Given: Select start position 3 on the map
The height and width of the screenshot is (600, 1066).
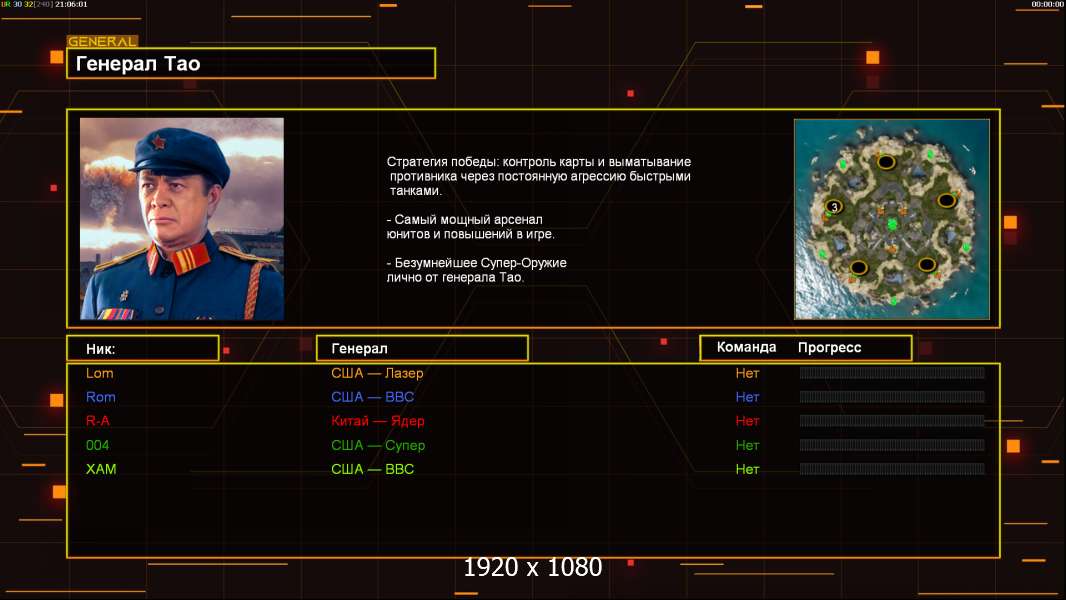Looking at the screenshot, I should pyautogui.click(x=833, y=207).
